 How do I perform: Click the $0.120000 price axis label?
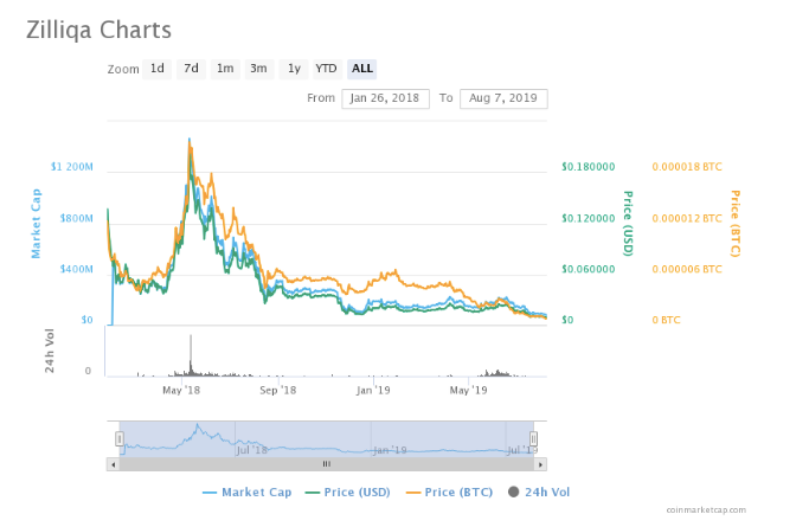[588, 218]
